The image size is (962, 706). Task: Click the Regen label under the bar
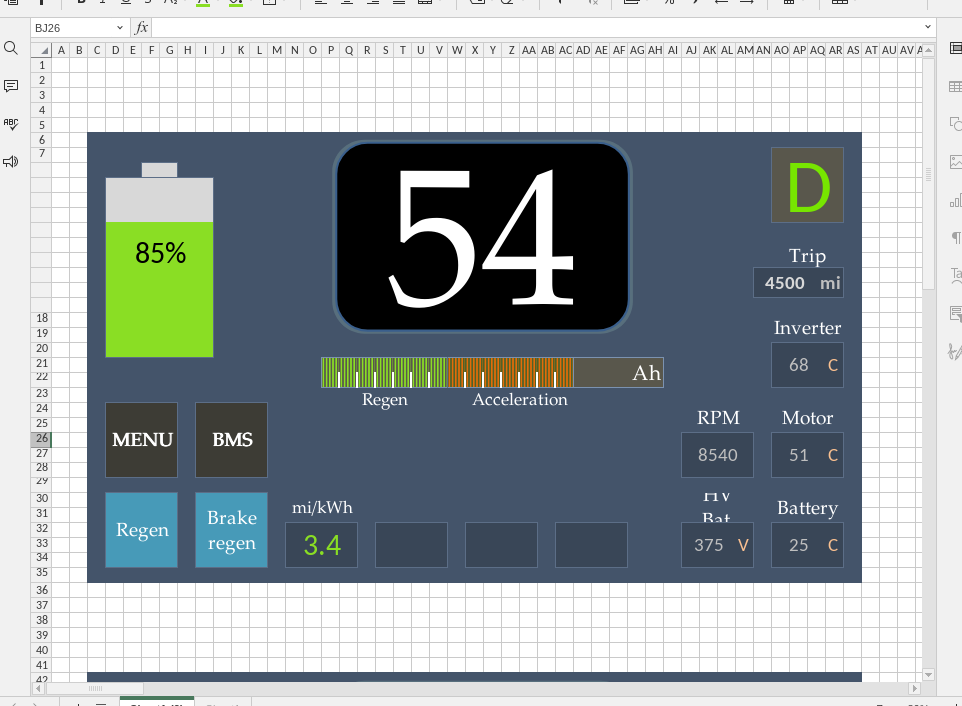tap(385, 400)
